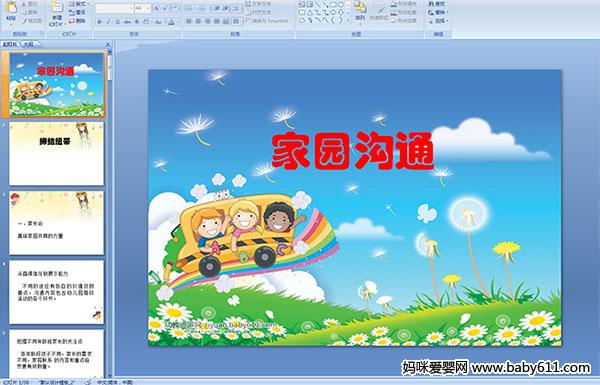Select the second slide thumbnail
Viewport: 600px width, 385px height.
point(56,154)
